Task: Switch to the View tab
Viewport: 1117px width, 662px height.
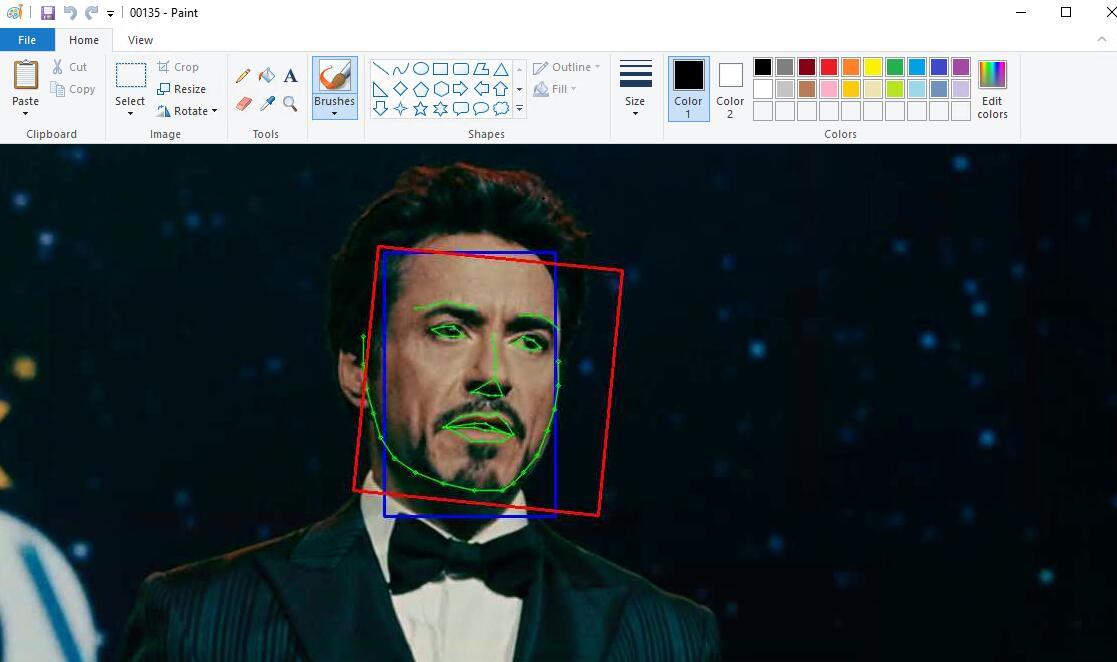Action: coord(140,40)
